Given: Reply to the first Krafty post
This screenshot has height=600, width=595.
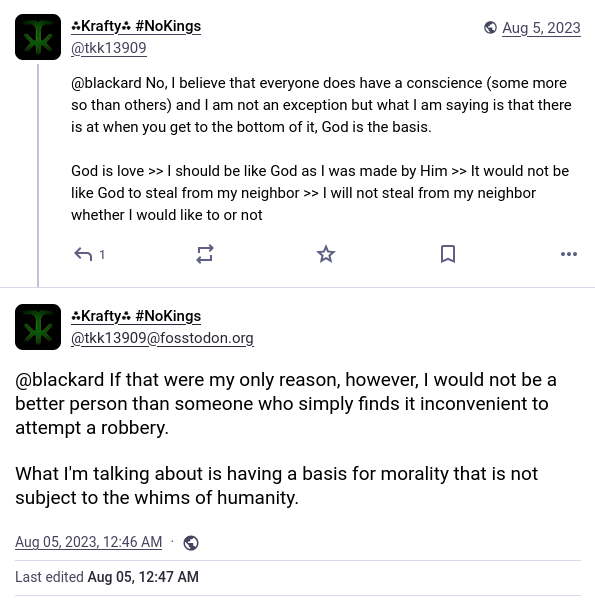Looking at the screenshot, I should tap(83, 254).
